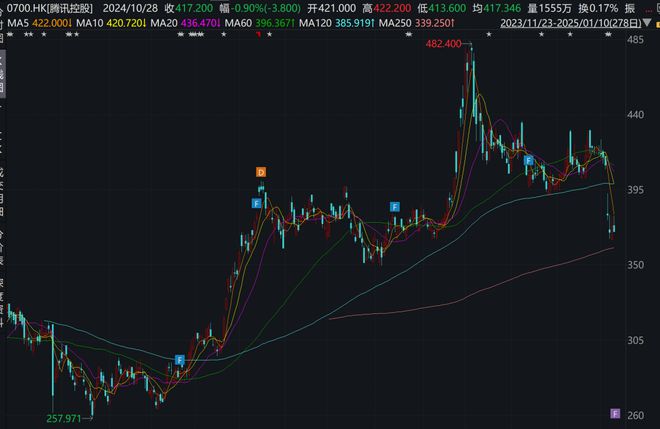Click the 482.400 highest price label
The height and width of the screenshot is (429, 660).
pos(443,44)
